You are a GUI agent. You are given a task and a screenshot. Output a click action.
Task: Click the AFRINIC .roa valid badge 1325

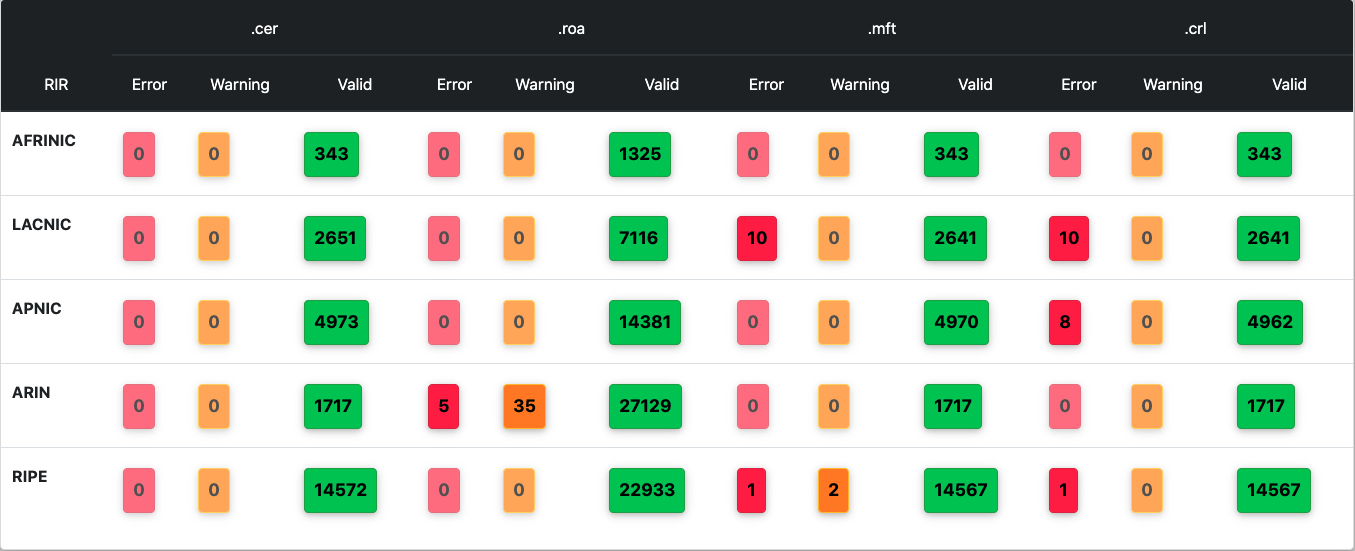(640, 154)
